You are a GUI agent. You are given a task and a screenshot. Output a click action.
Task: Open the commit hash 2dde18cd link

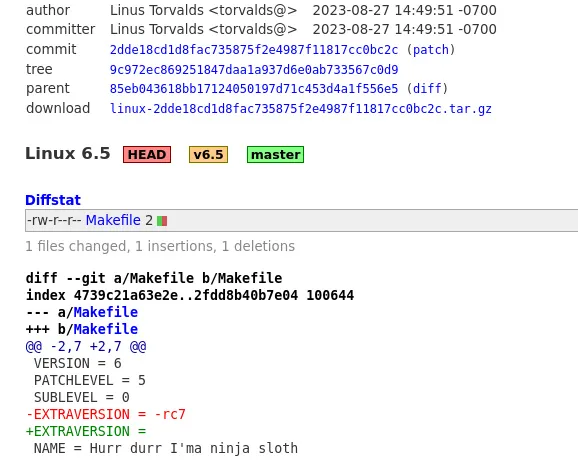254,50
